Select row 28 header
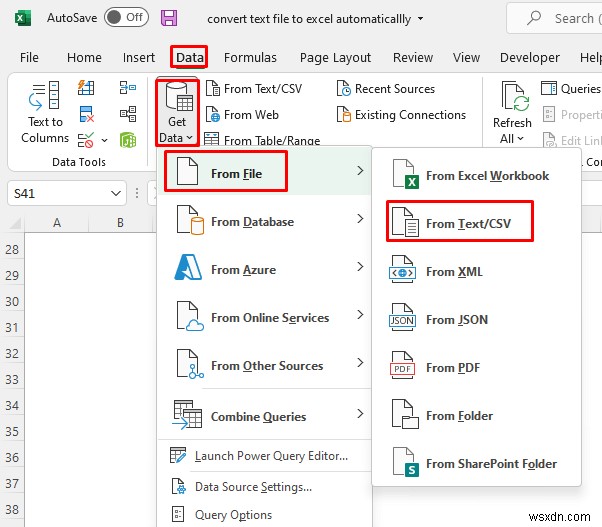 pyautogui.click(x=12, y=249)
